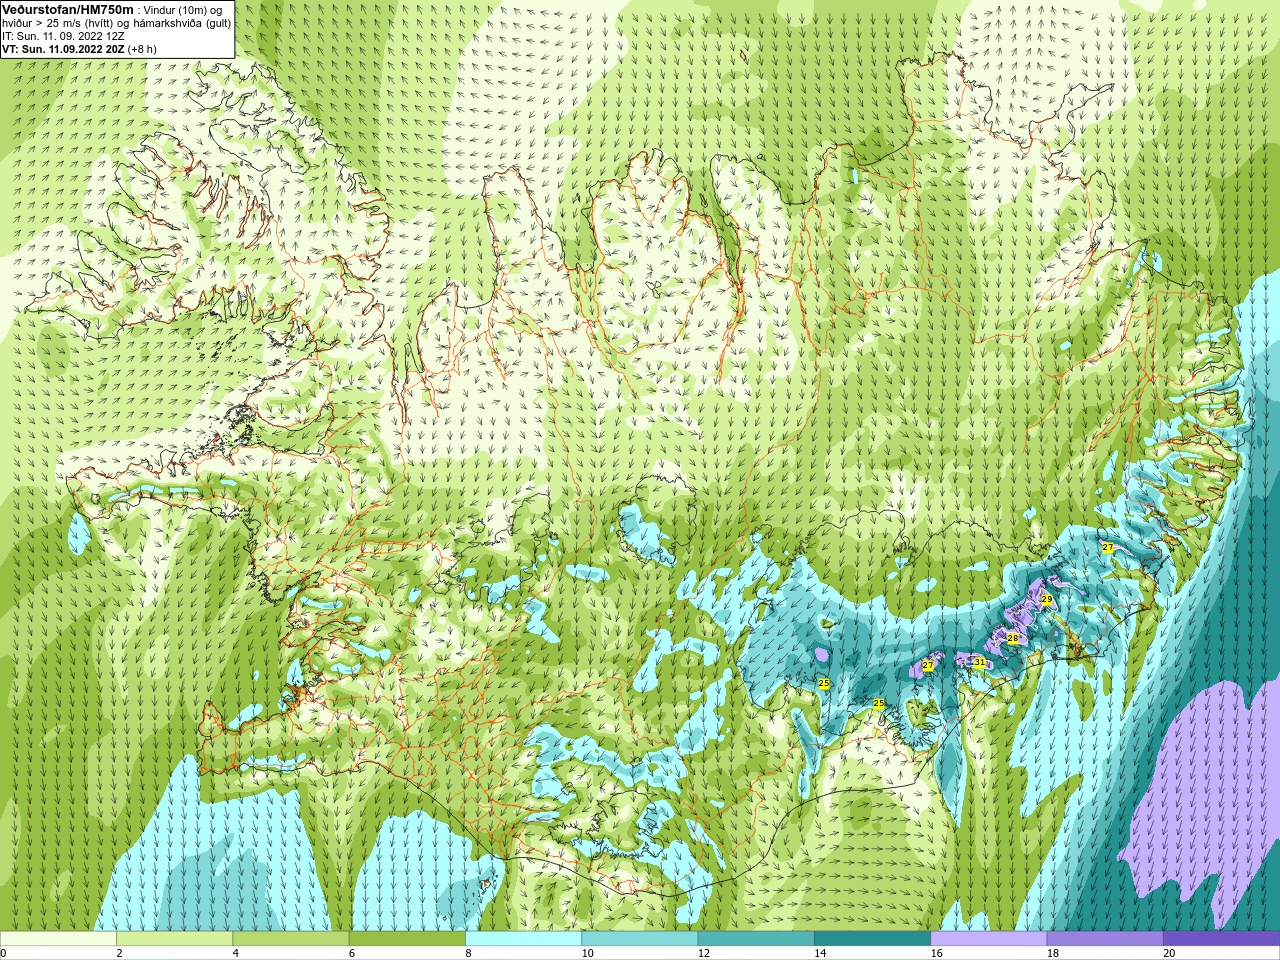Click the above 20 m/s deep purple legend swatch

[1221, 939]
